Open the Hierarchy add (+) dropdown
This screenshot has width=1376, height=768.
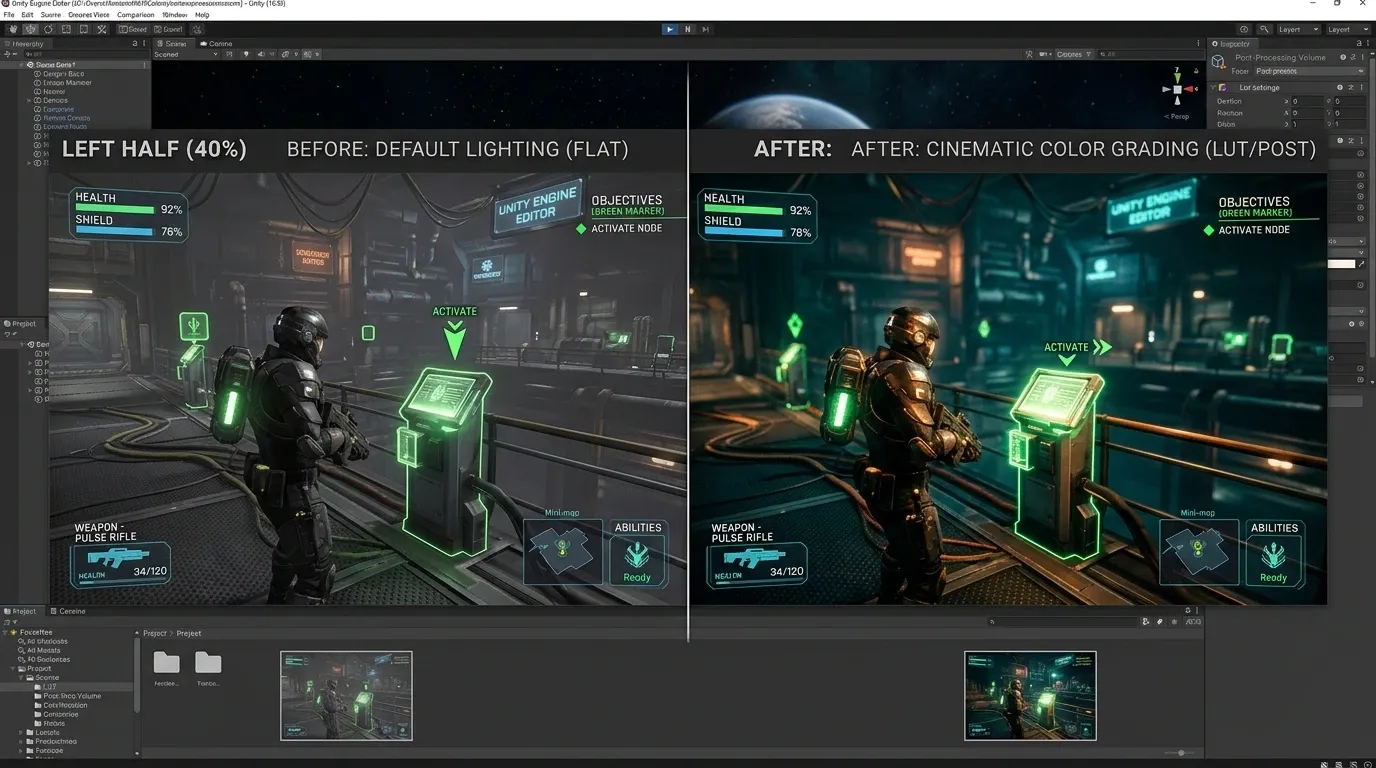[9, 54]
